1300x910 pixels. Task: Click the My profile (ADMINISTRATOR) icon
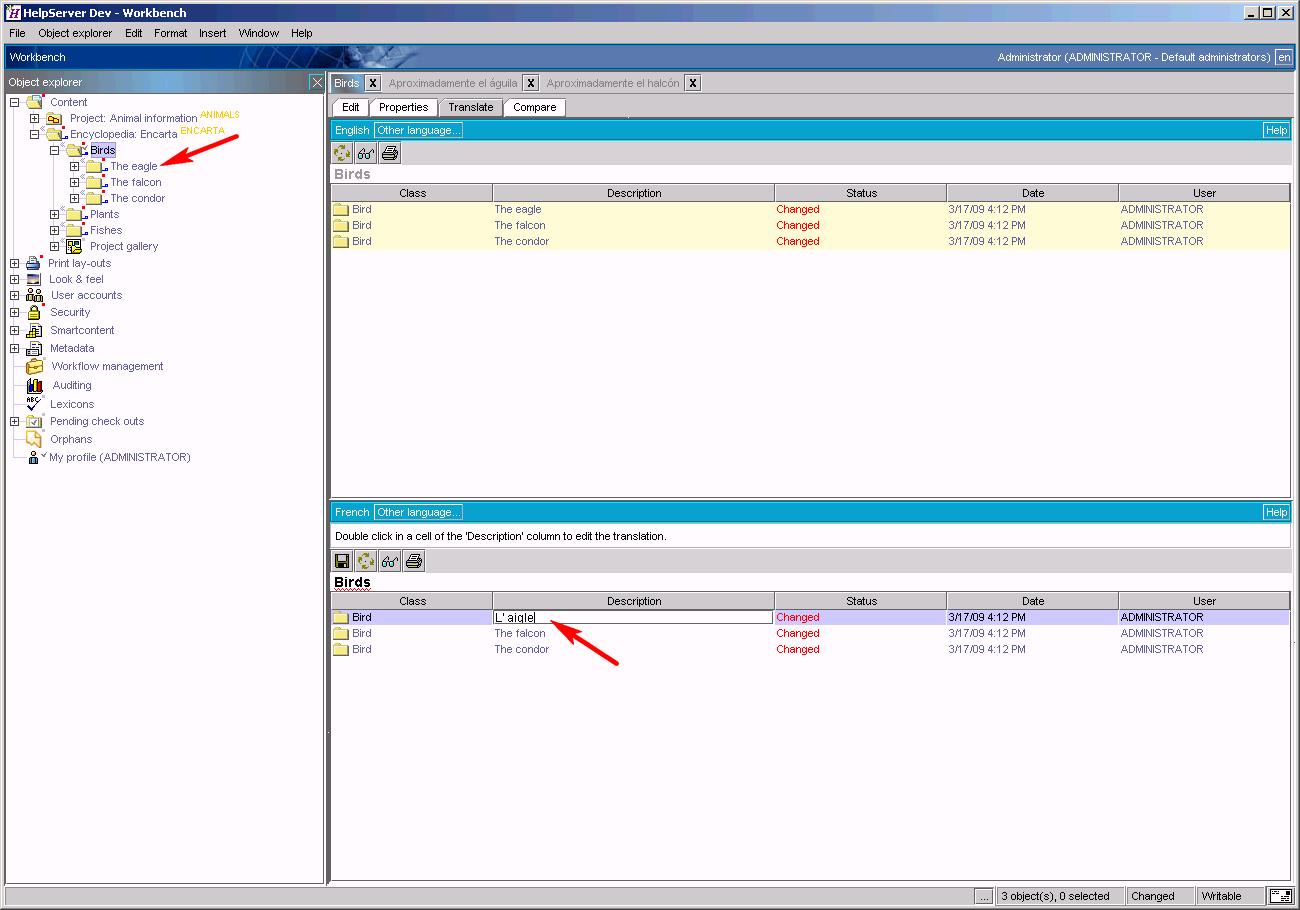[x=32, y=457]
